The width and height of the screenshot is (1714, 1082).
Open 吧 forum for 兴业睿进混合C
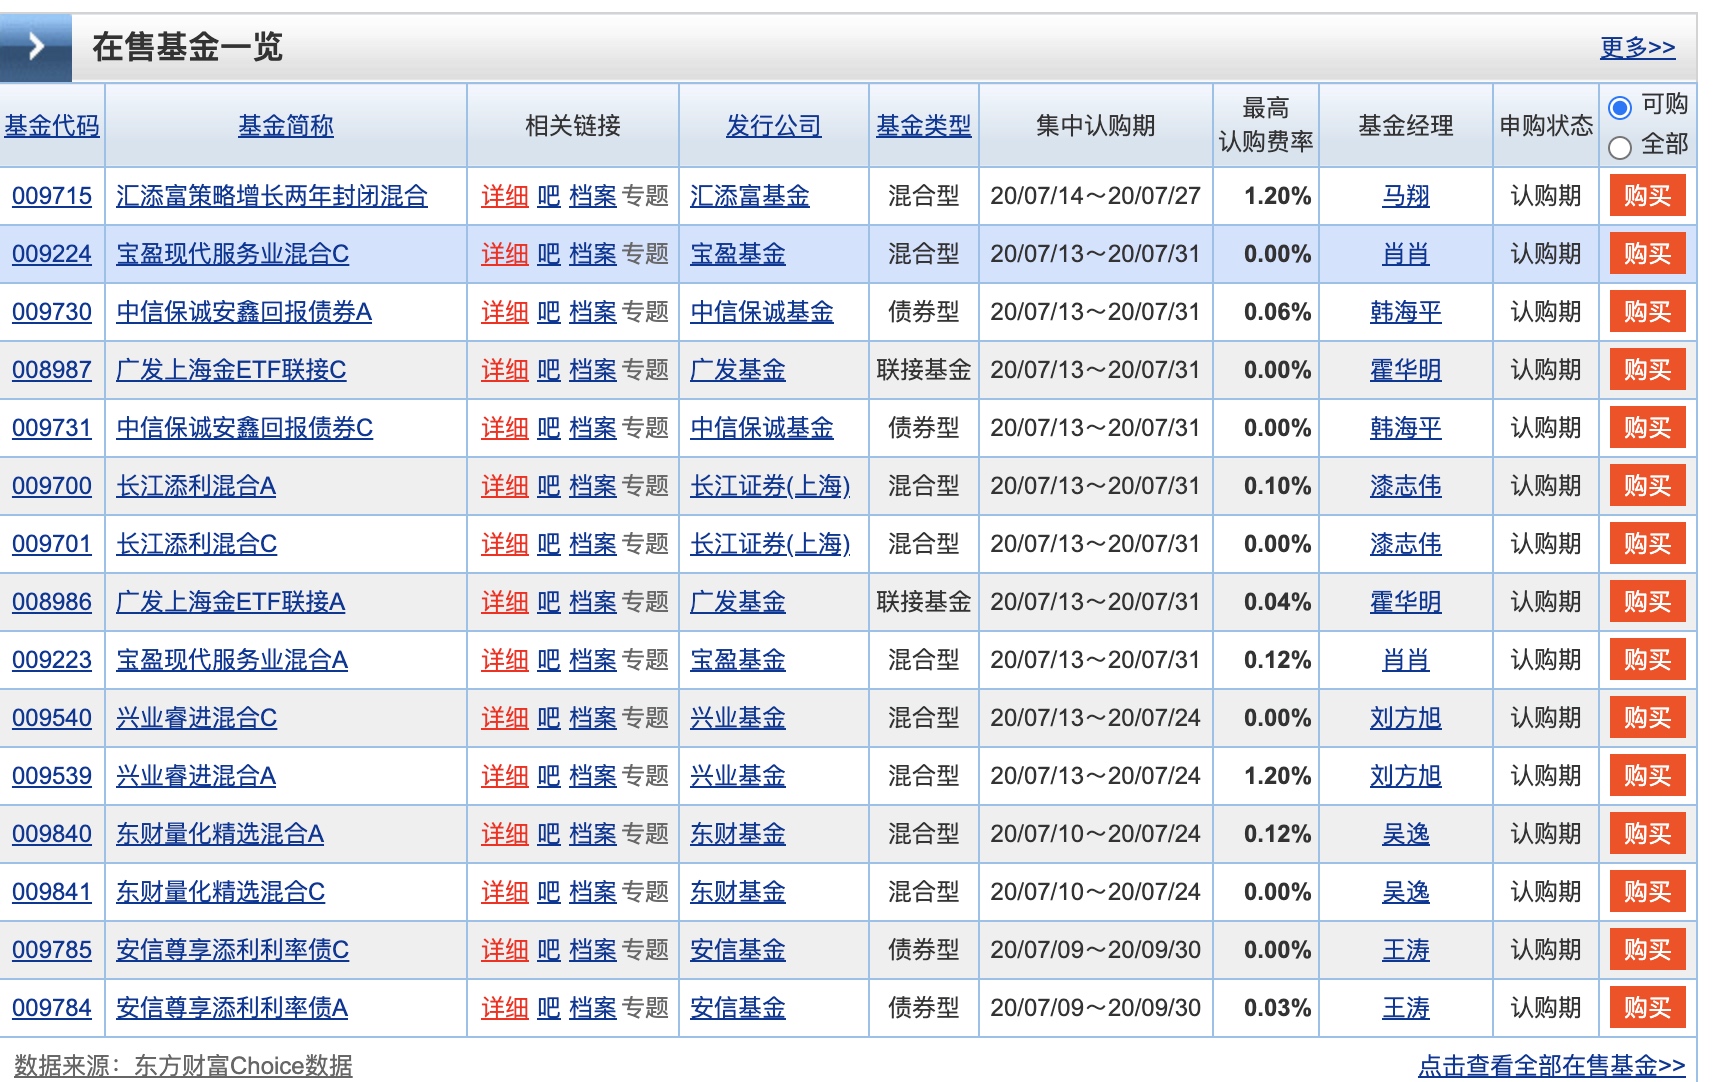[548, 718]
